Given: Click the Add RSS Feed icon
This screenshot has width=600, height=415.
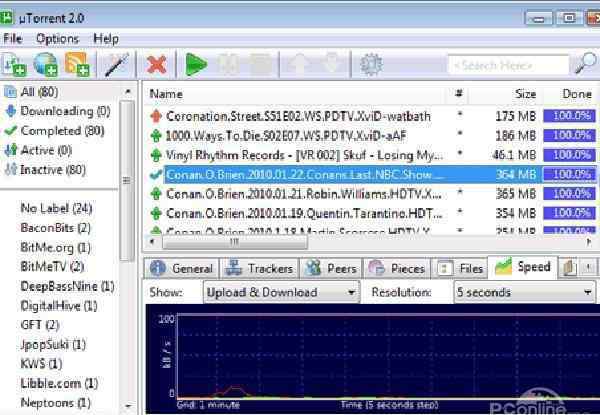Looking at the screenshot, I should tap(77, 65).
